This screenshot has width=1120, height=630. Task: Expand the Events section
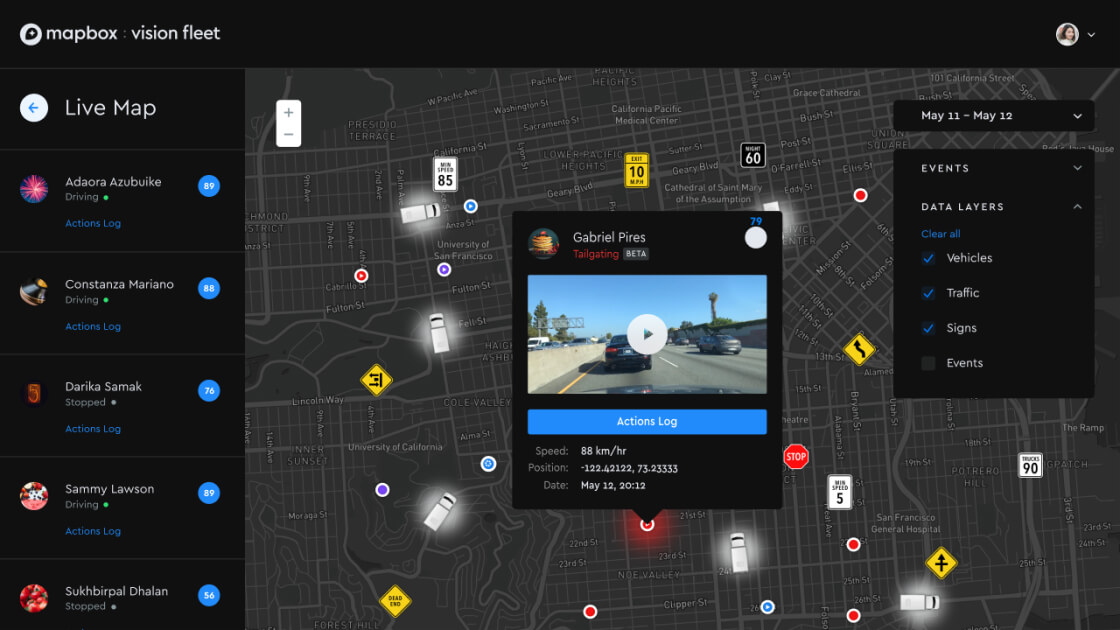[x=1078, y=168]
